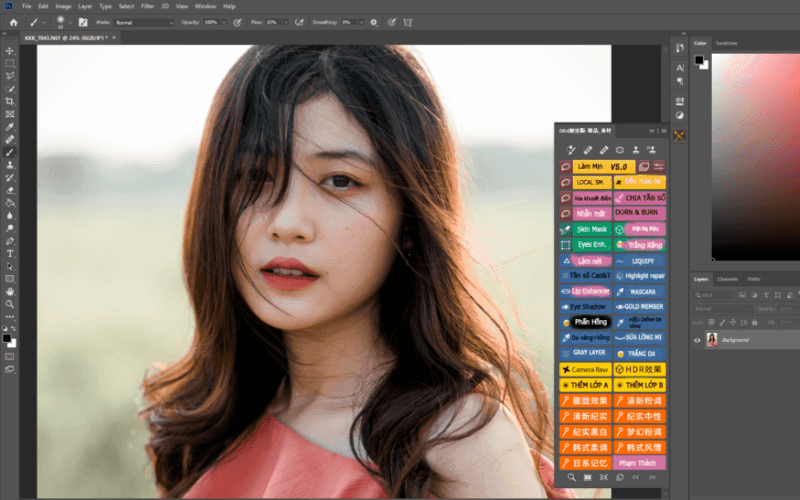Select the Rectangle shape tool

click(10, 279)
